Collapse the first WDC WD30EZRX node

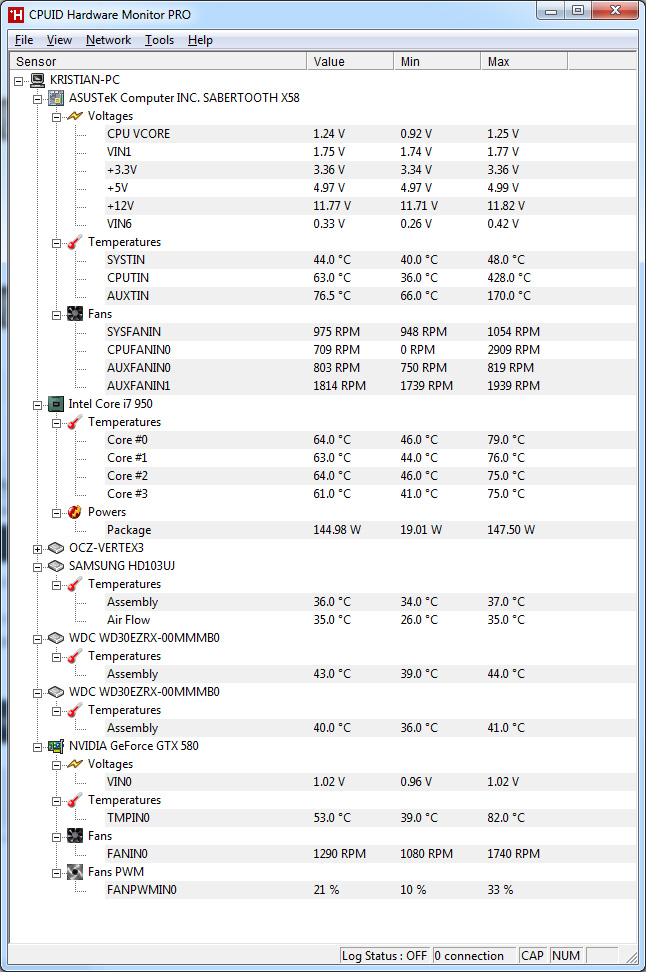pyautogui.click(x=37, y=638)
